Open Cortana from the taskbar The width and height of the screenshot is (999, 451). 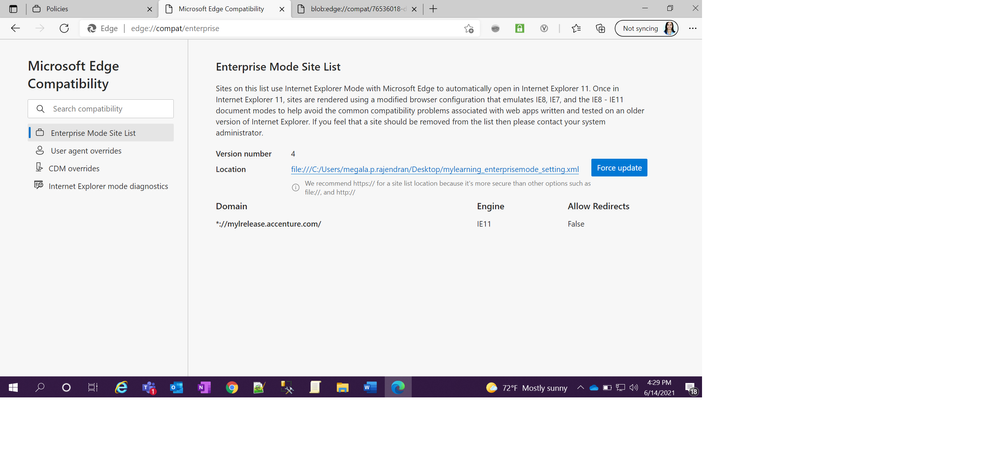[x=66, y=387]
